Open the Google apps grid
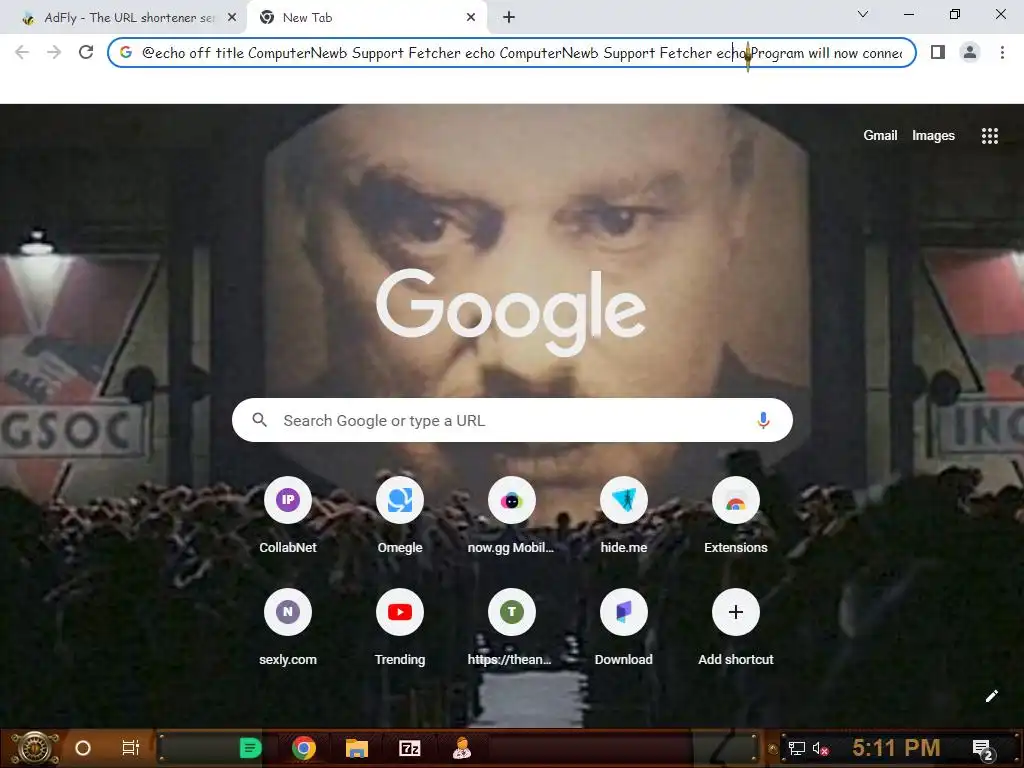1024x768 pixels. 989,135
